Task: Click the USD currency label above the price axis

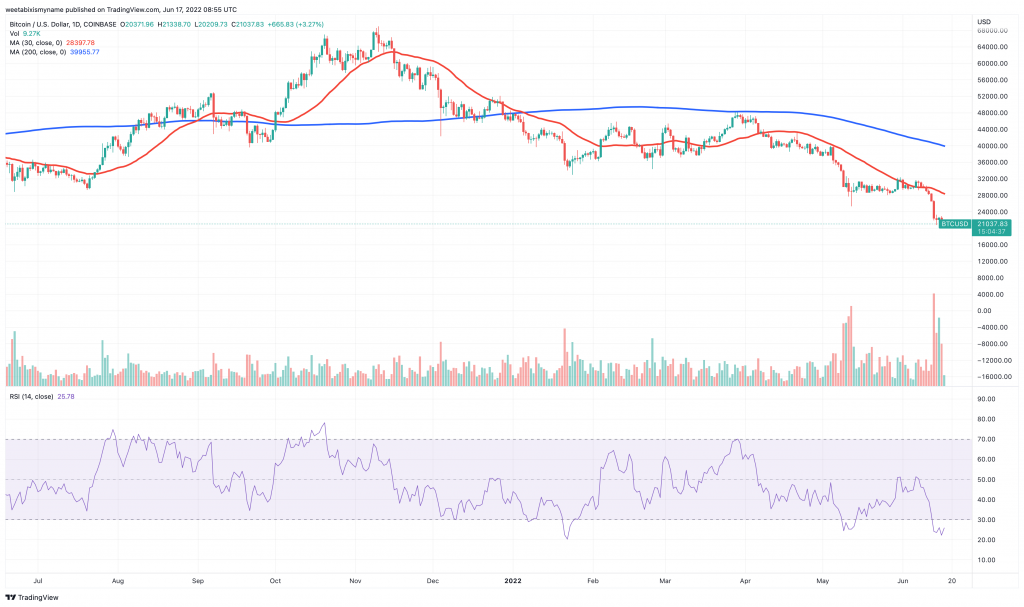Action: pos(984,22)
